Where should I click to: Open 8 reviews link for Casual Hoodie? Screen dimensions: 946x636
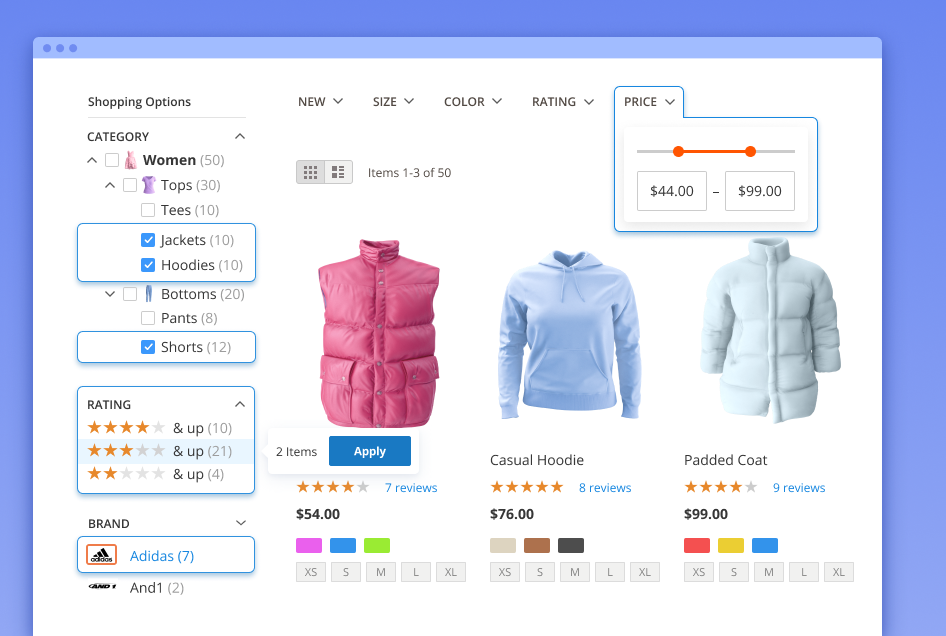[605, 488]
